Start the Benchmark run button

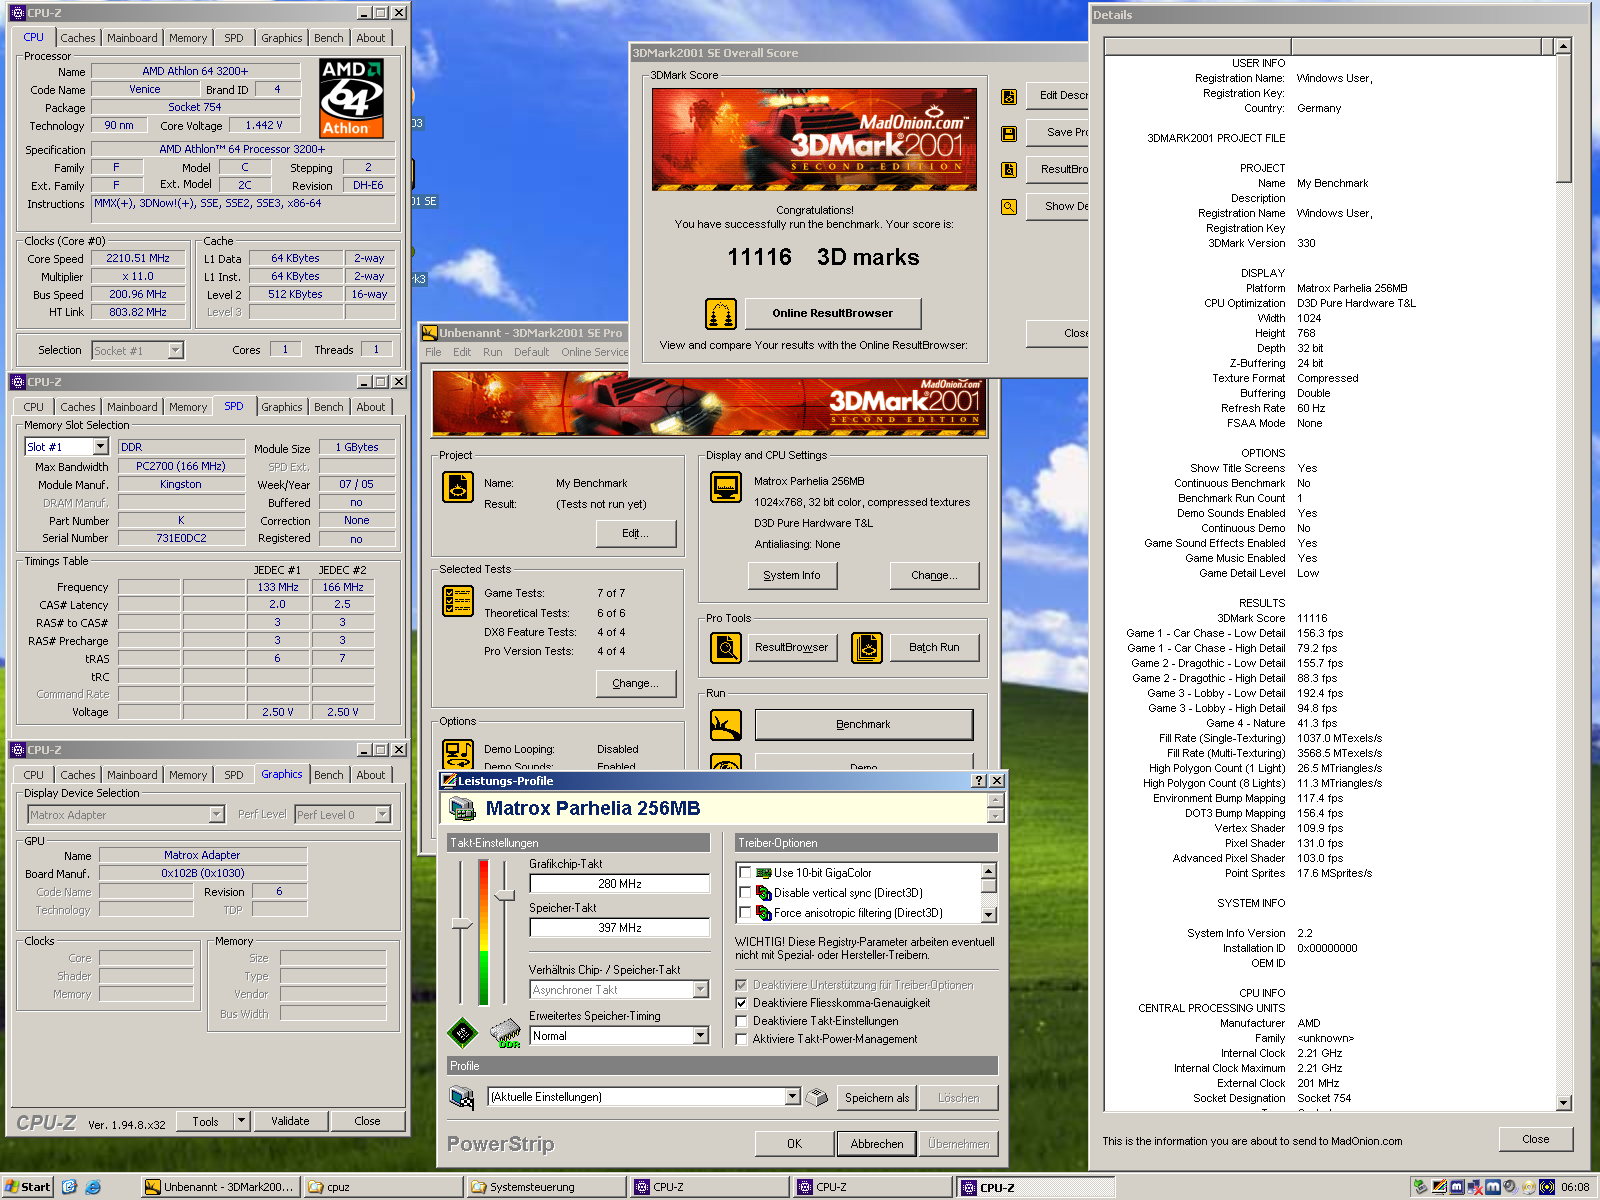(864, 725)
